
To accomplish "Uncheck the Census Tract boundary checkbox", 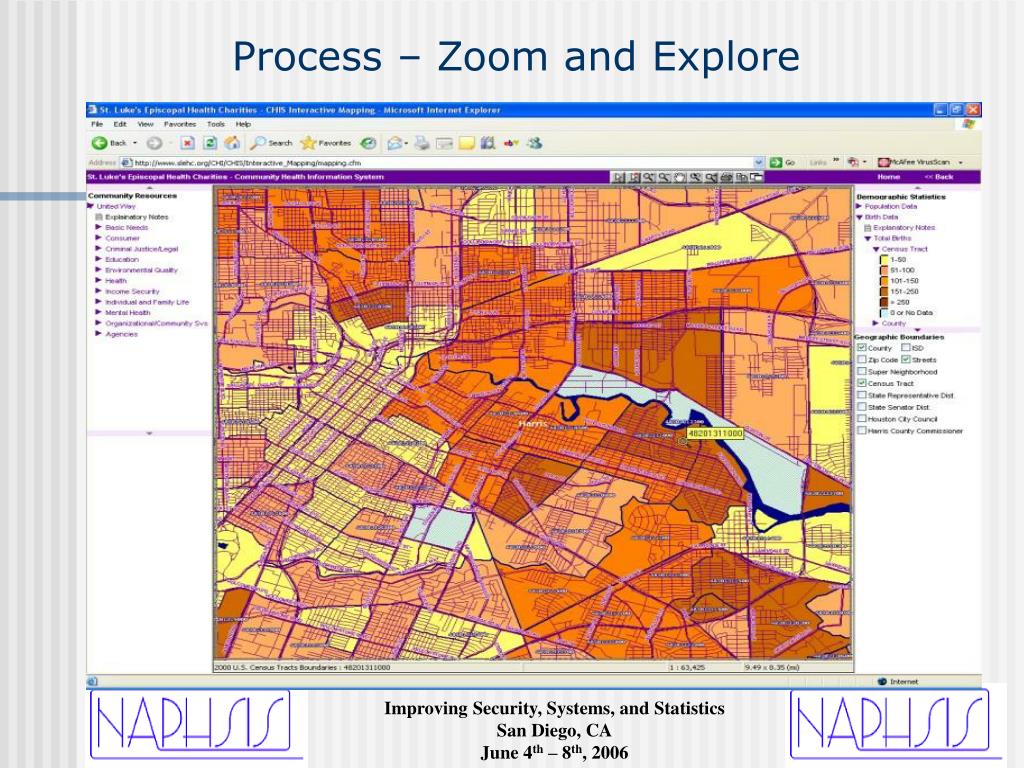I will tap(861, 383).
